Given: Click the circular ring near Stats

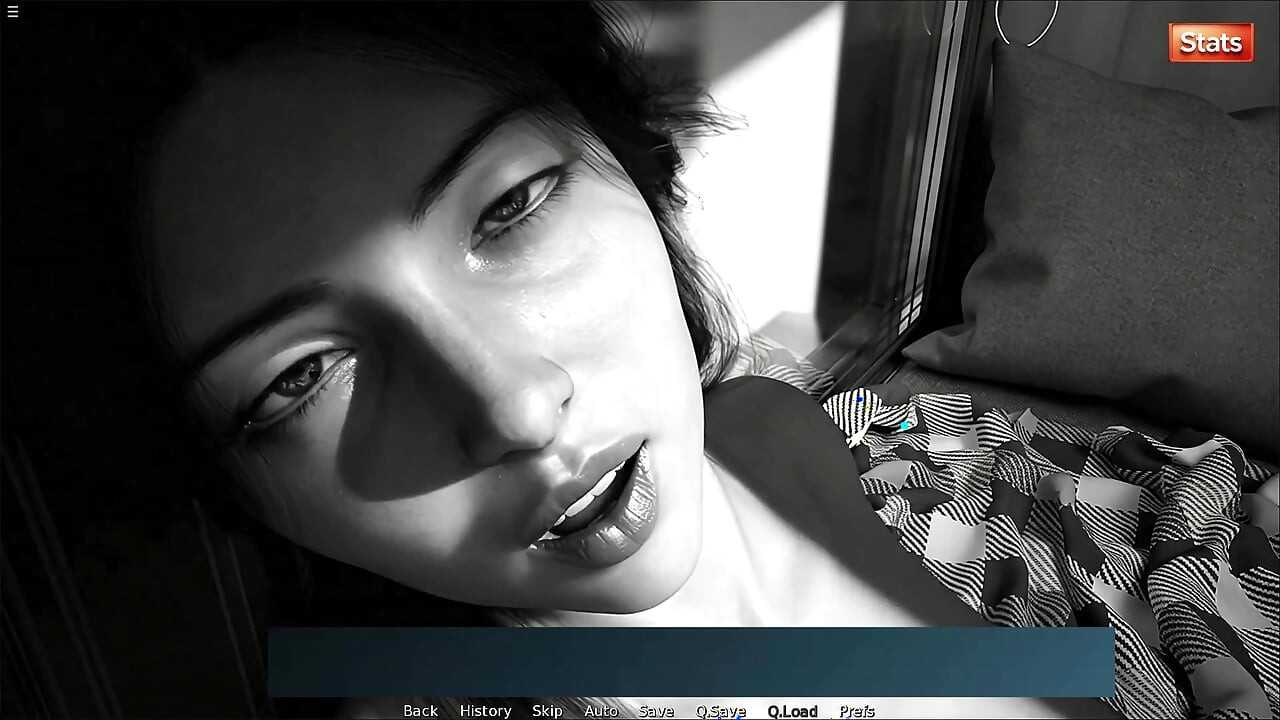Looking at the screenshot, I should [x=1025, y=22].
